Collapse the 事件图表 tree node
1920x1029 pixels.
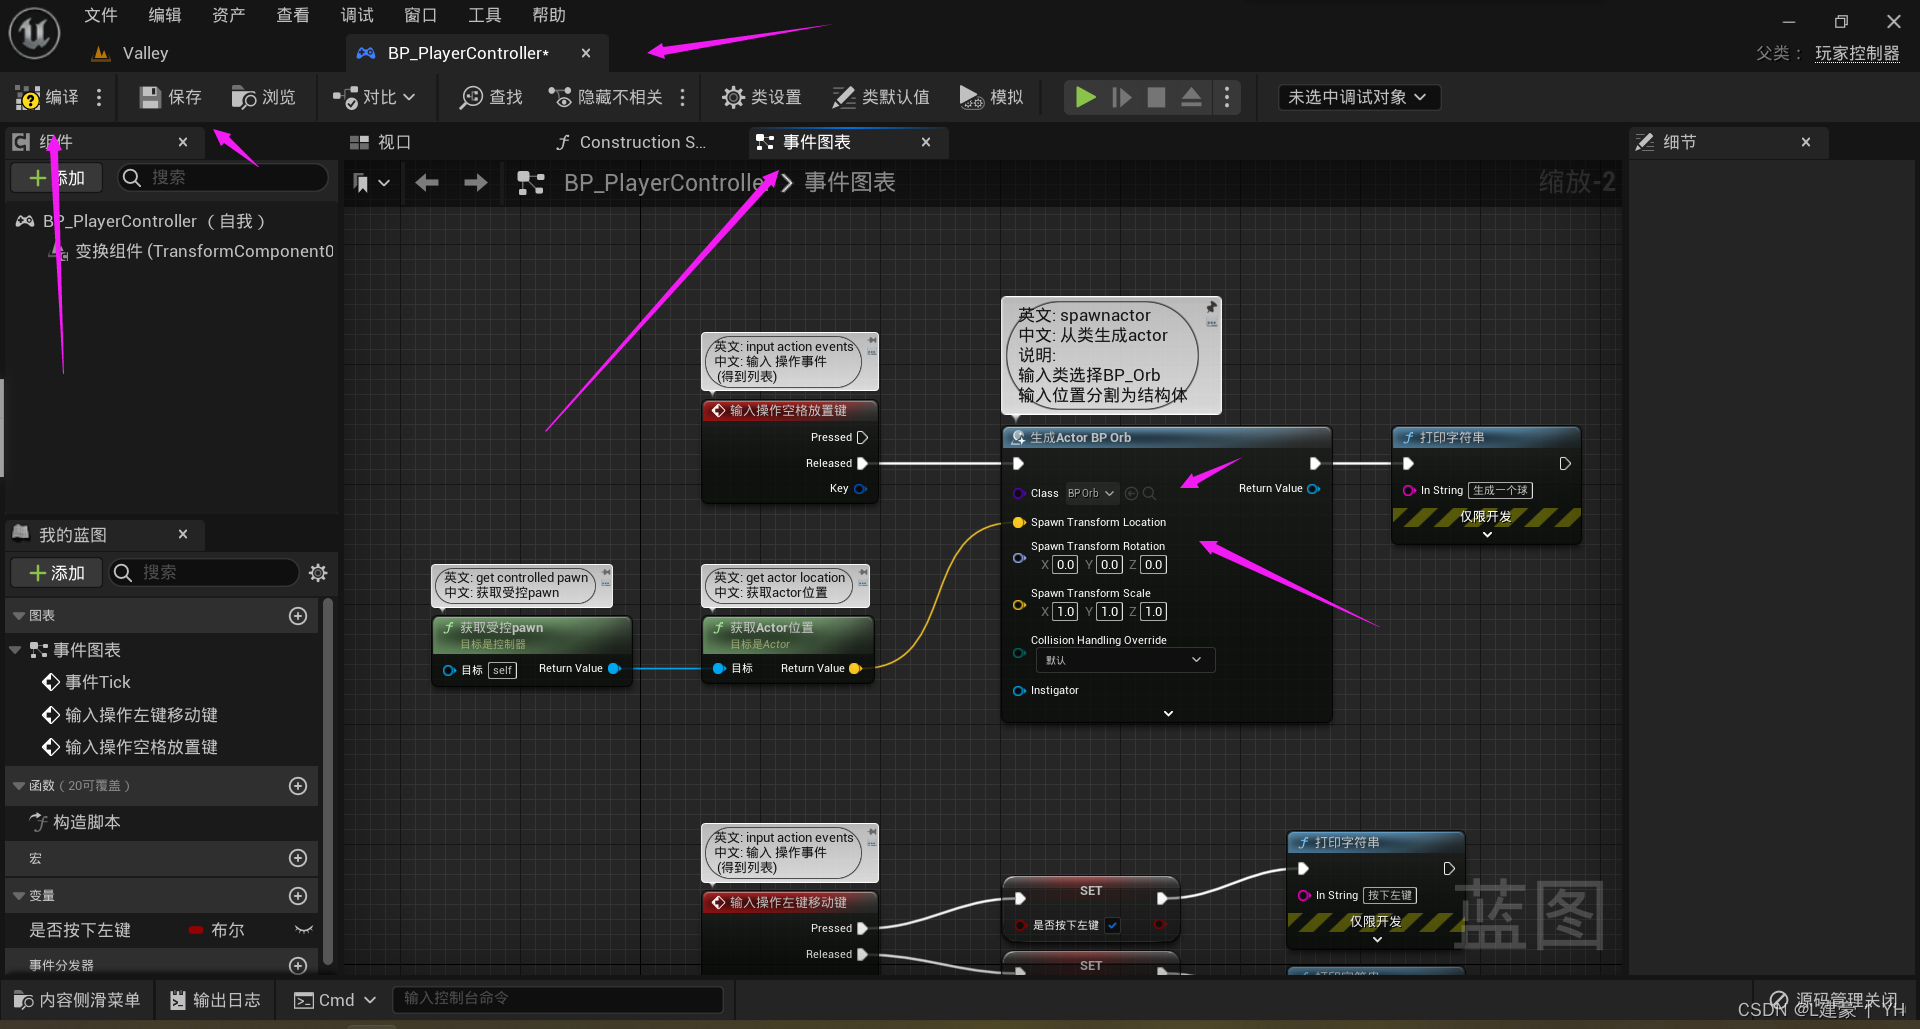coord(15,650)
